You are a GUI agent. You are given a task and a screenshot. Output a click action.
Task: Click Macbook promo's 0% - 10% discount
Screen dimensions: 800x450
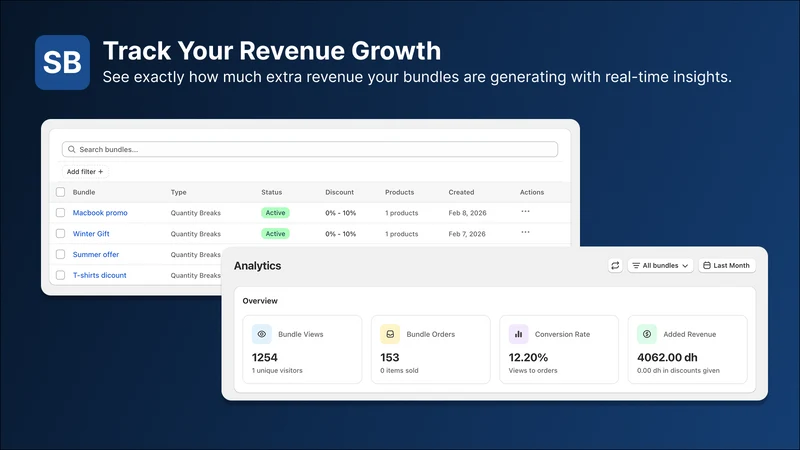click(x=340, y=213)
